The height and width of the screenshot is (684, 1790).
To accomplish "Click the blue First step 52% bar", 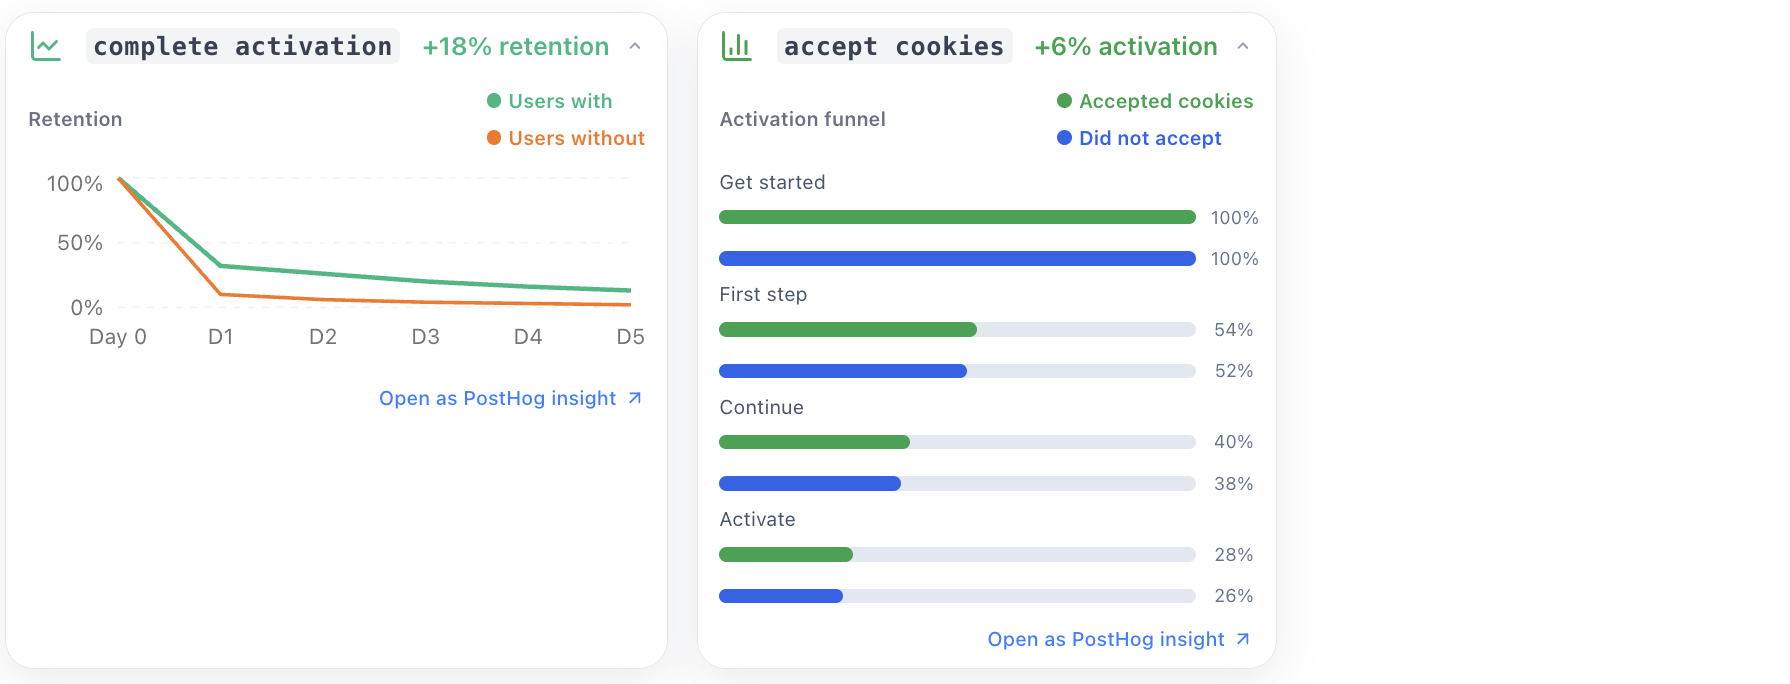I will pos(843,371).
